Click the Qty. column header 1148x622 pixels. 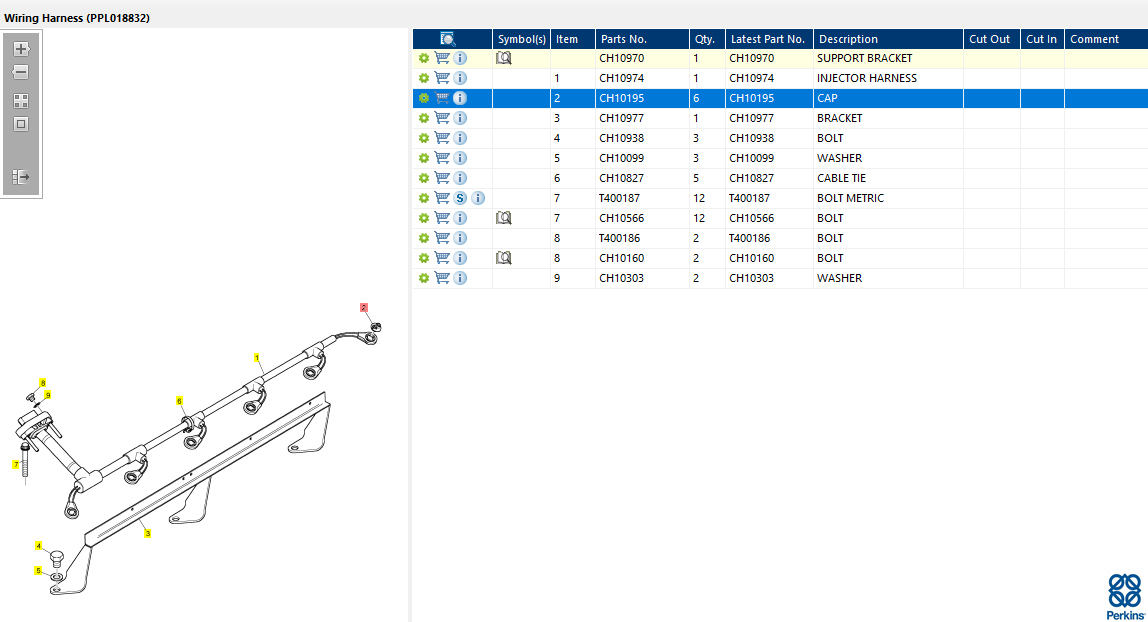coord(705,39)
